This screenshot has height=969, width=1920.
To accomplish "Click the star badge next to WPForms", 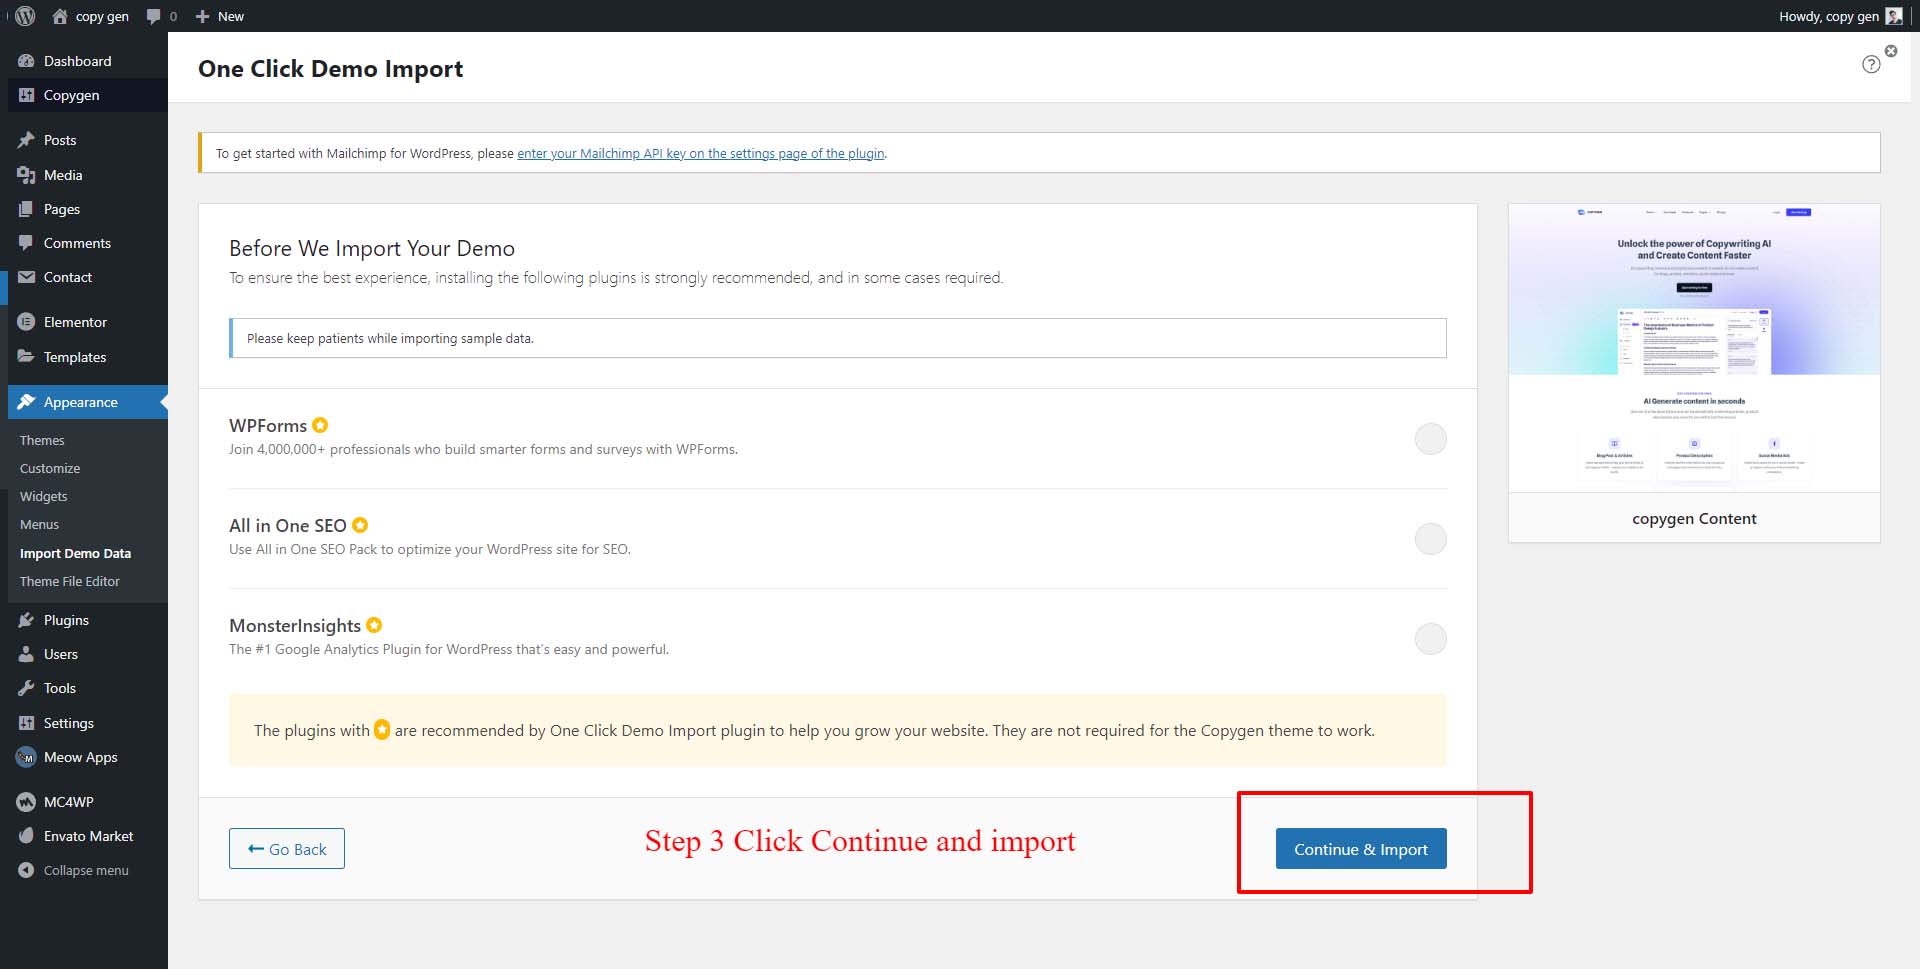I will 320,425.
